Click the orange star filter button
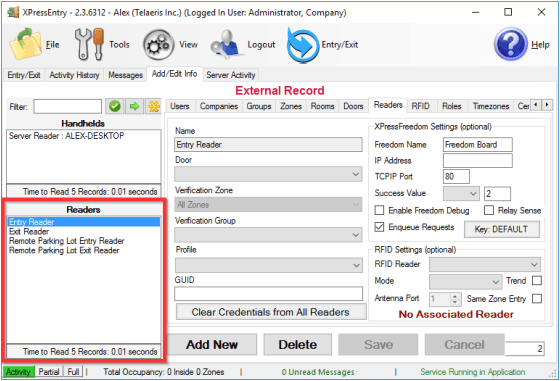The width and height of the screenshot is (560, 381). 154,106
